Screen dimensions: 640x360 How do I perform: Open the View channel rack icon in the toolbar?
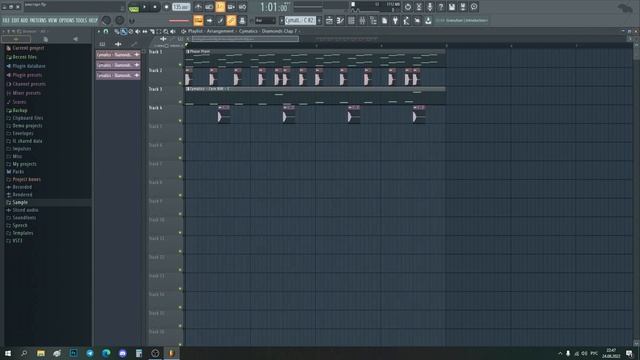[351, 20]
